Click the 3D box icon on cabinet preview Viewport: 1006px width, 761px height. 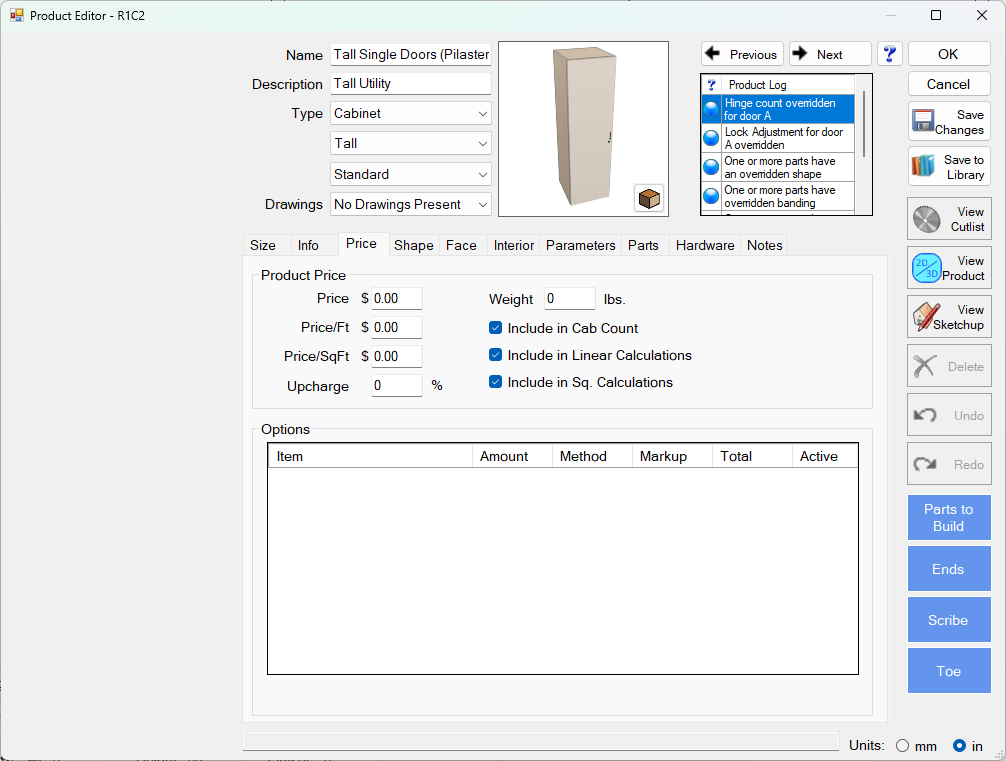tap(649, 198)
